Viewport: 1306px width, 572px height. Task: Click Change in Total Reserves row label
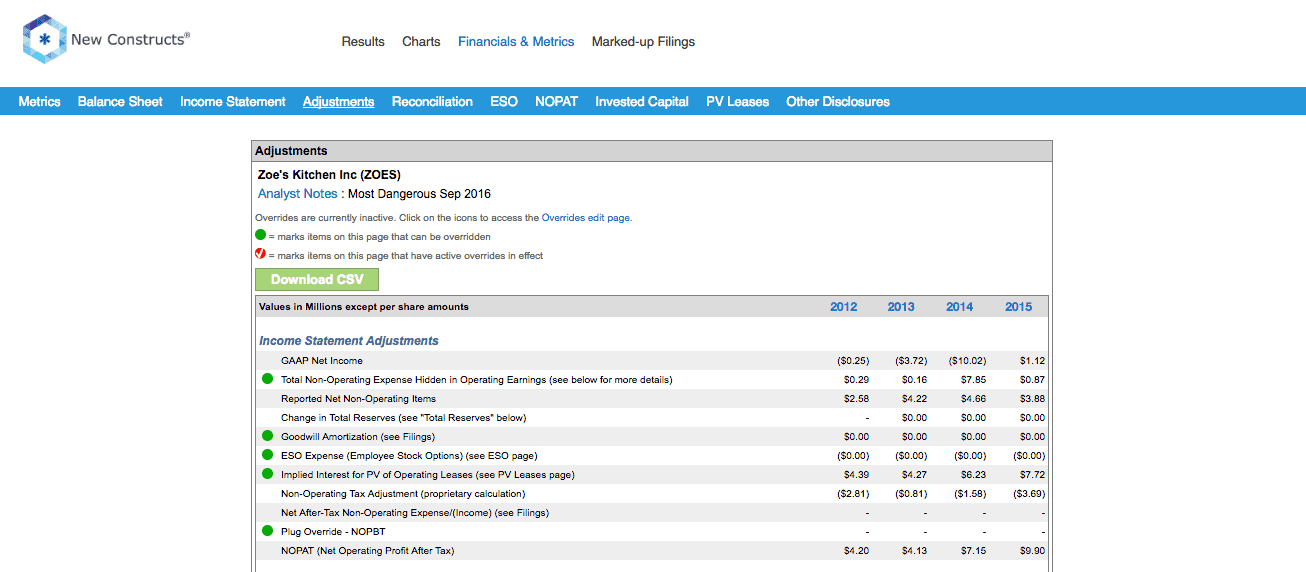403,417
